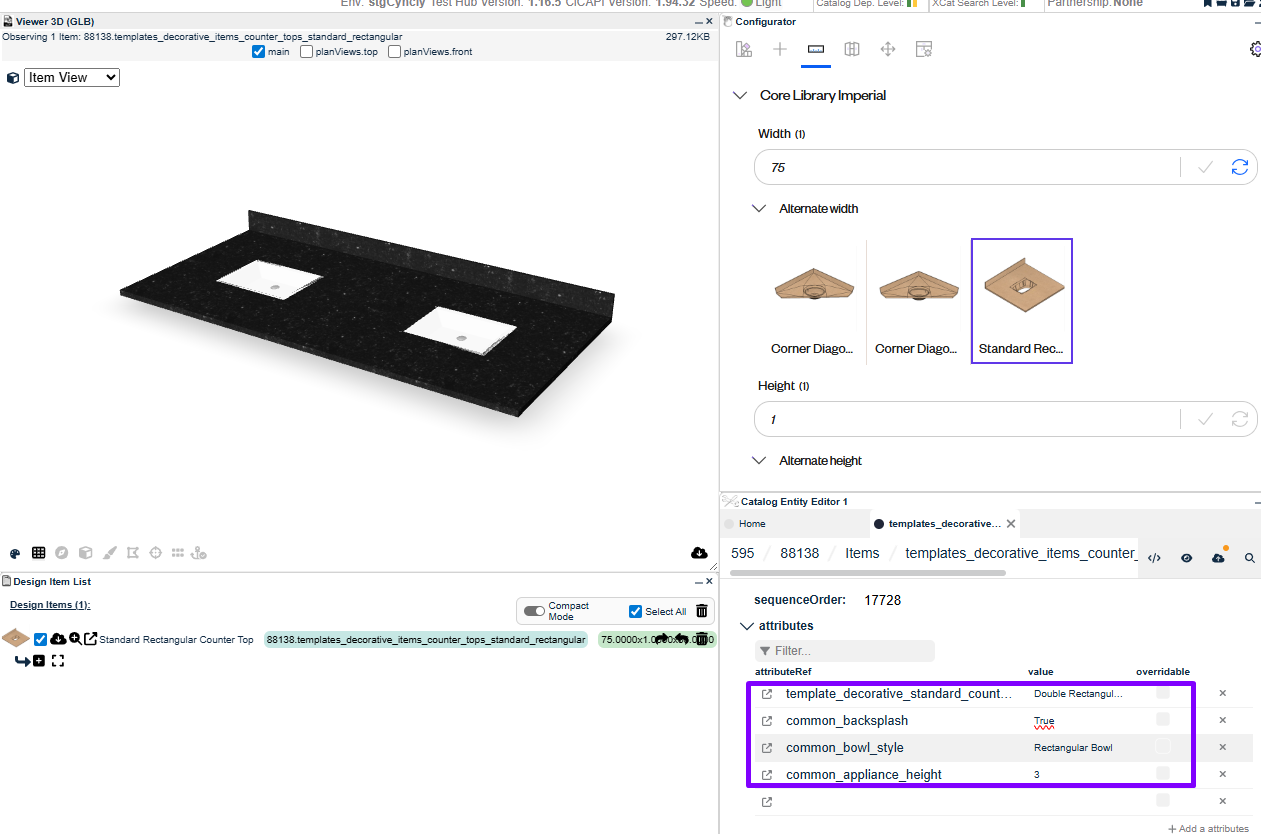Viewport: 1261px width, 834px height.
Task: Click the cloud upload icon in the Entity Editor
Action: click(x=1218, y=558)
